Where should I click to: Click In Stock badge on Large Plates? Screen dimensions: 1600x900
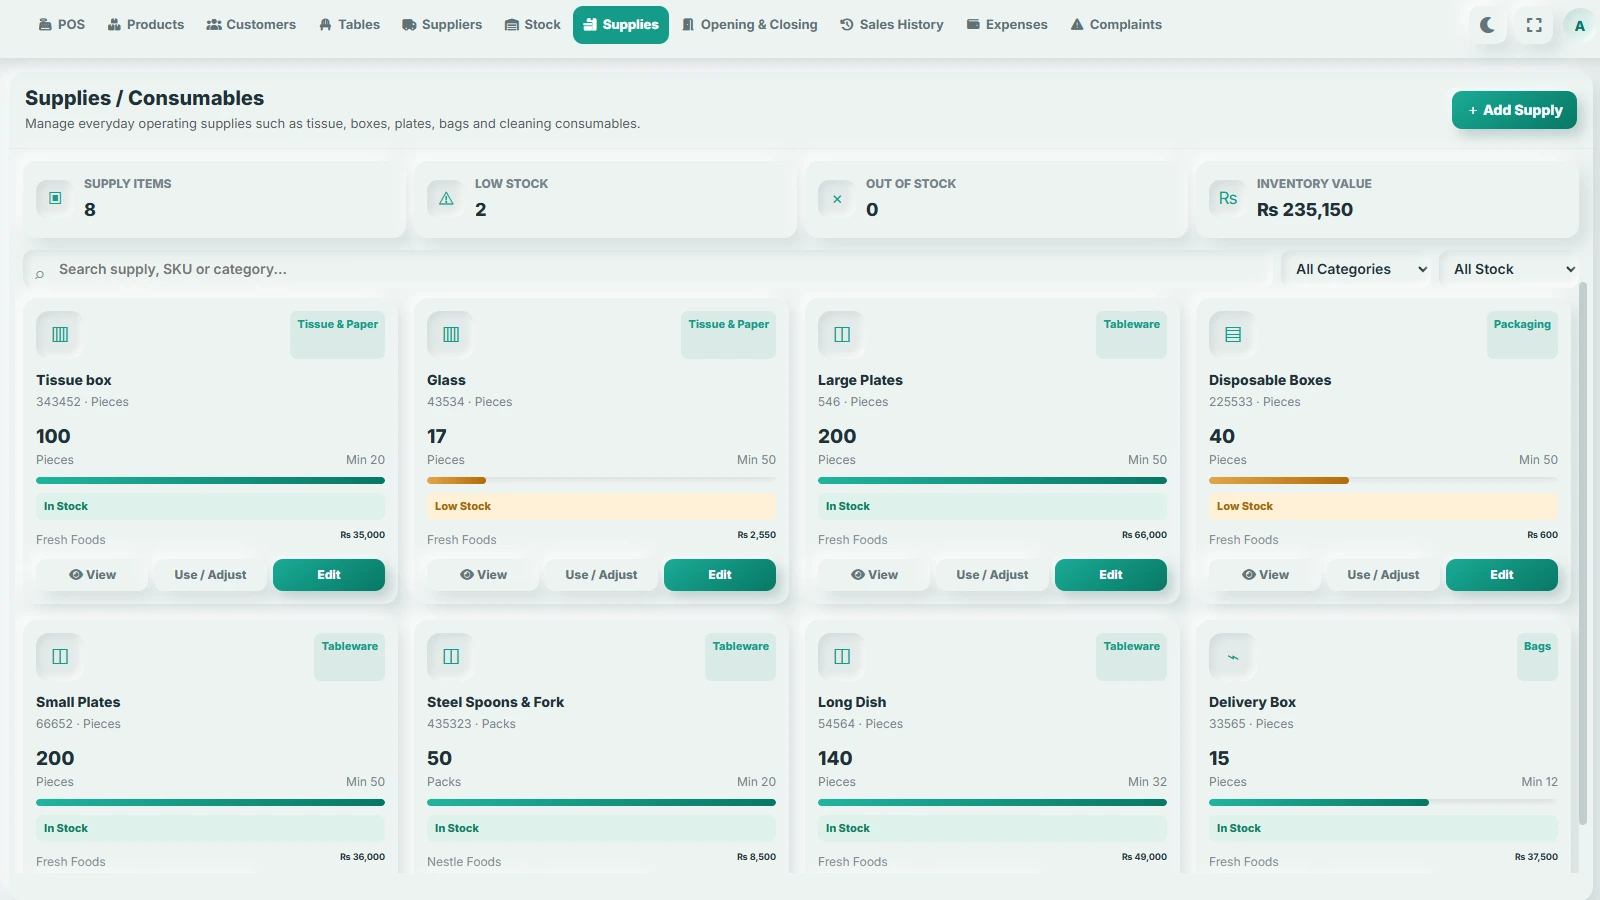click(x=992, y=506)
